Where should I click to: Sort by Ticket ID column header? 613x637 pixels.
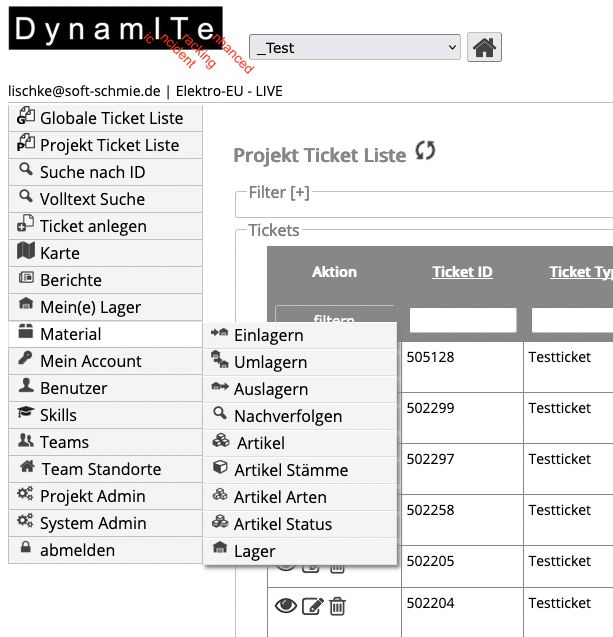(x=462, y=272)
